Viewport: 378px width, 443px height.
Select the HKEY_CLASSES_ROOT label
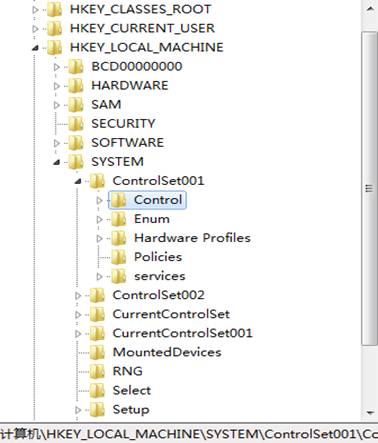(140, 9)
